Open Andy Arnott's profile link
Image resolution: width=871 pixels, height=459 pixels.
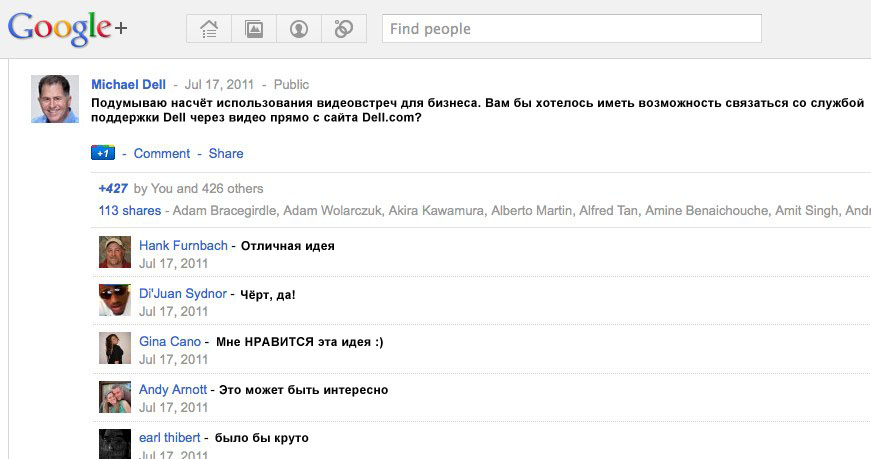pyautogui.click(x=173, y=390)
